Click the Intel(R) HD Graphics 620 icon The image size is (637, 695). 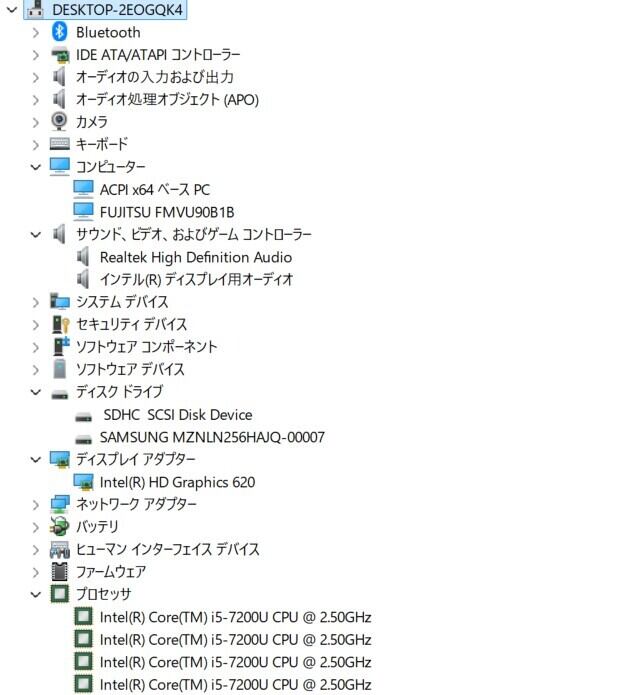(x=83, y=482)
